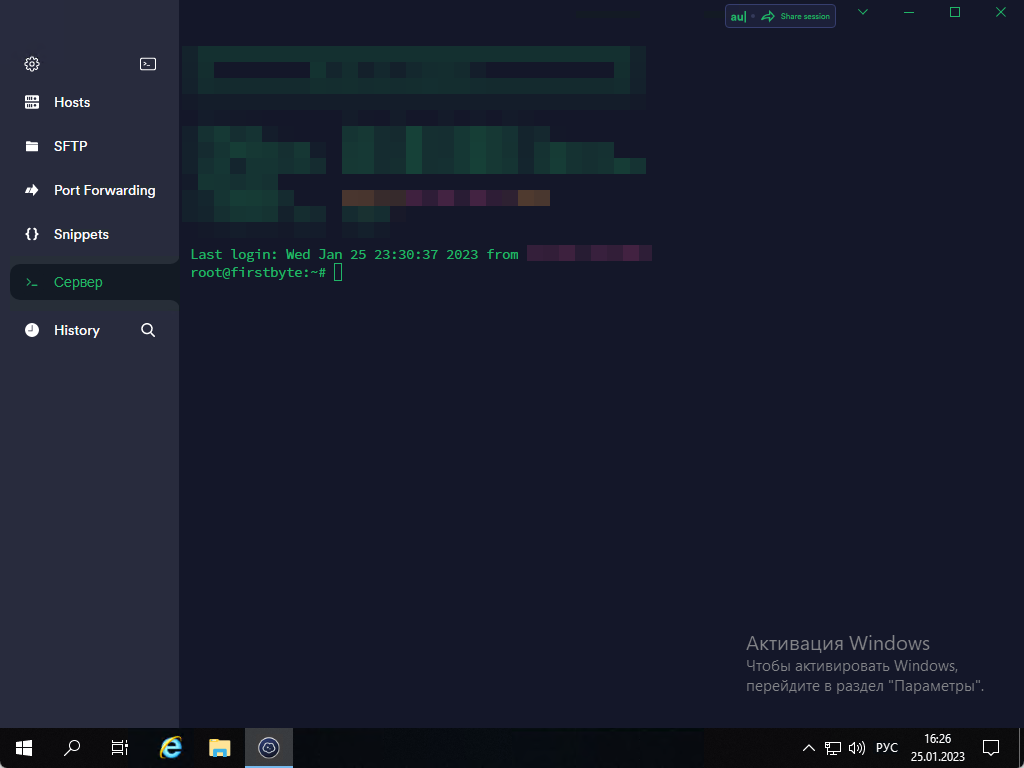Open the History section

pyautogui.click(x=76, y=330)
